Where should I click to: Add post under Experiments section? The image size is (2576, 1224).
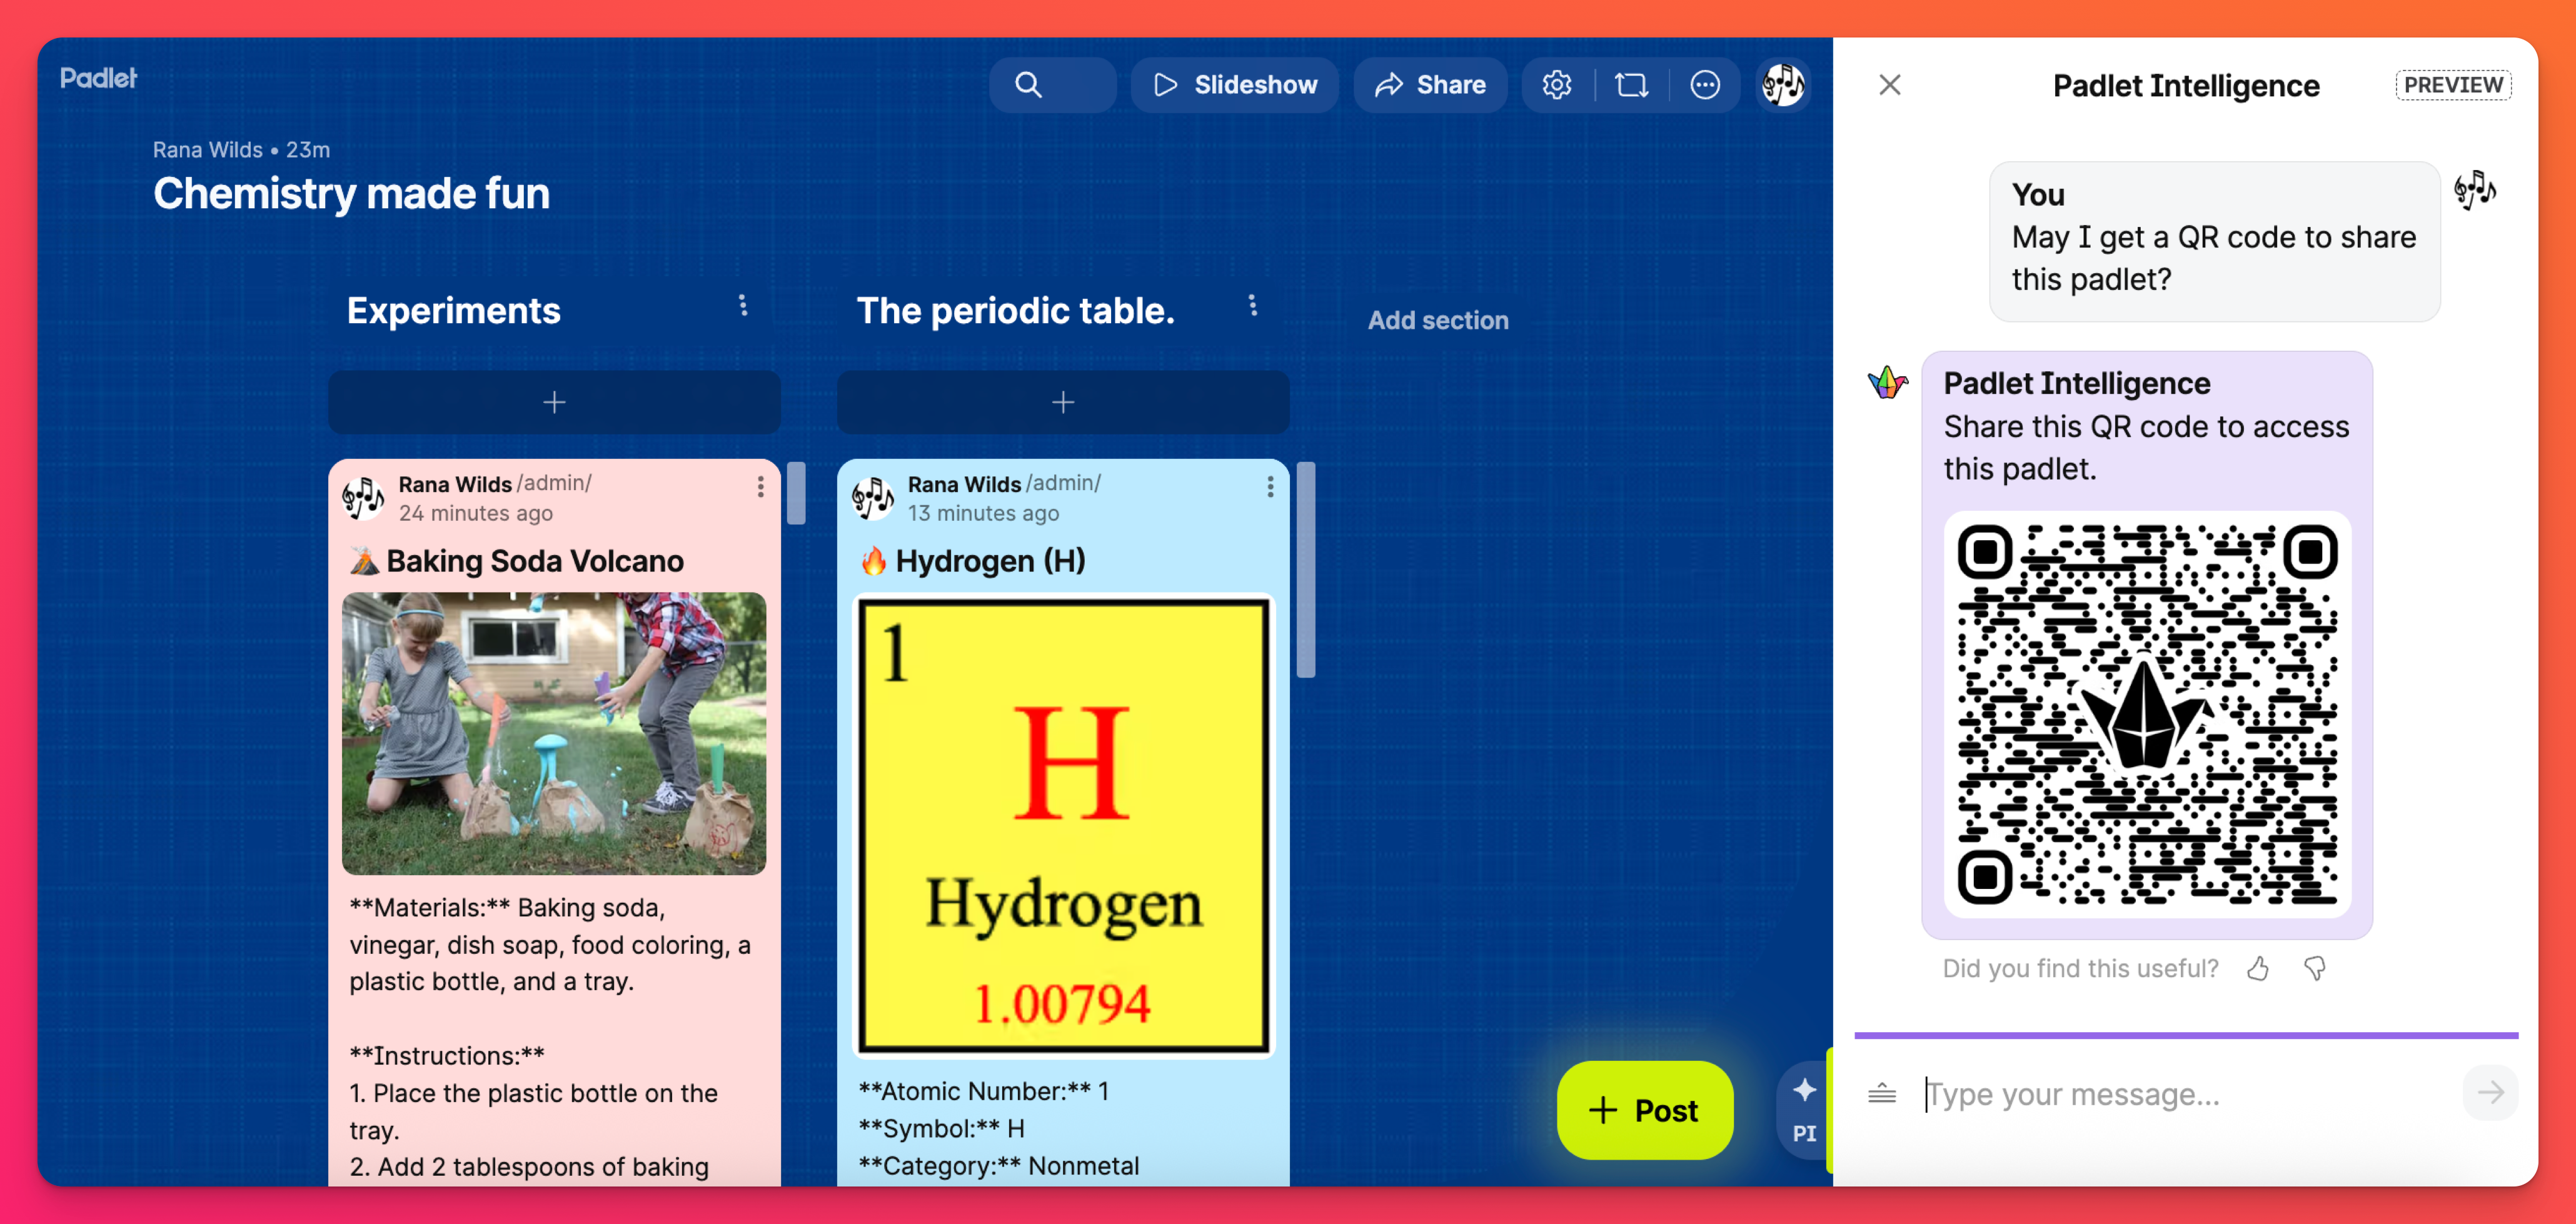coord(554,402)
